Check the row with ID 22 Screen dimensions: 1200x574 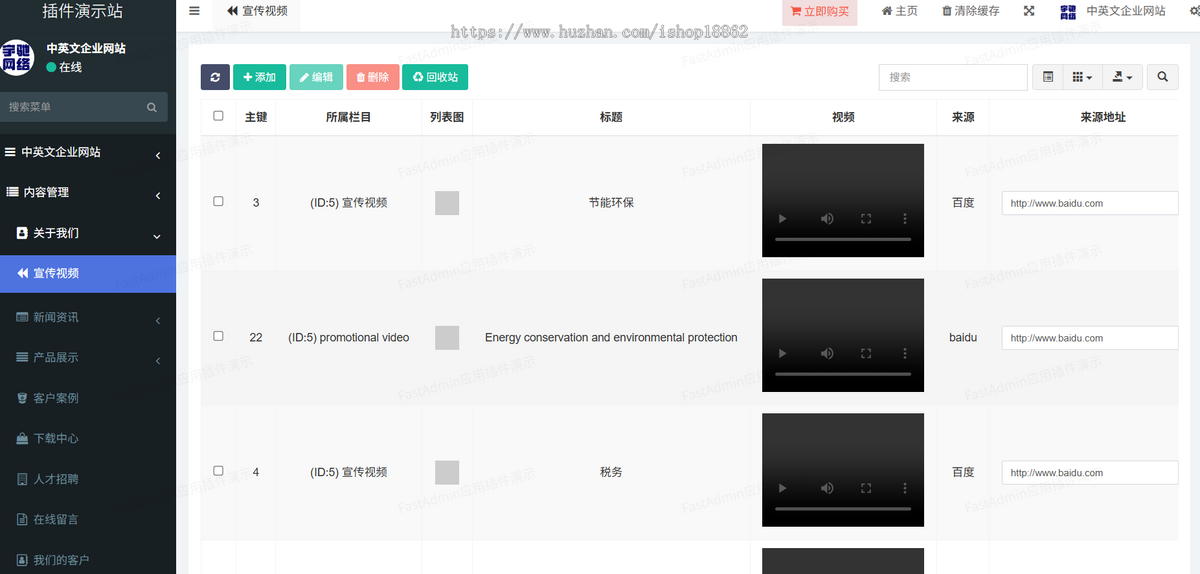coord(219,336)
